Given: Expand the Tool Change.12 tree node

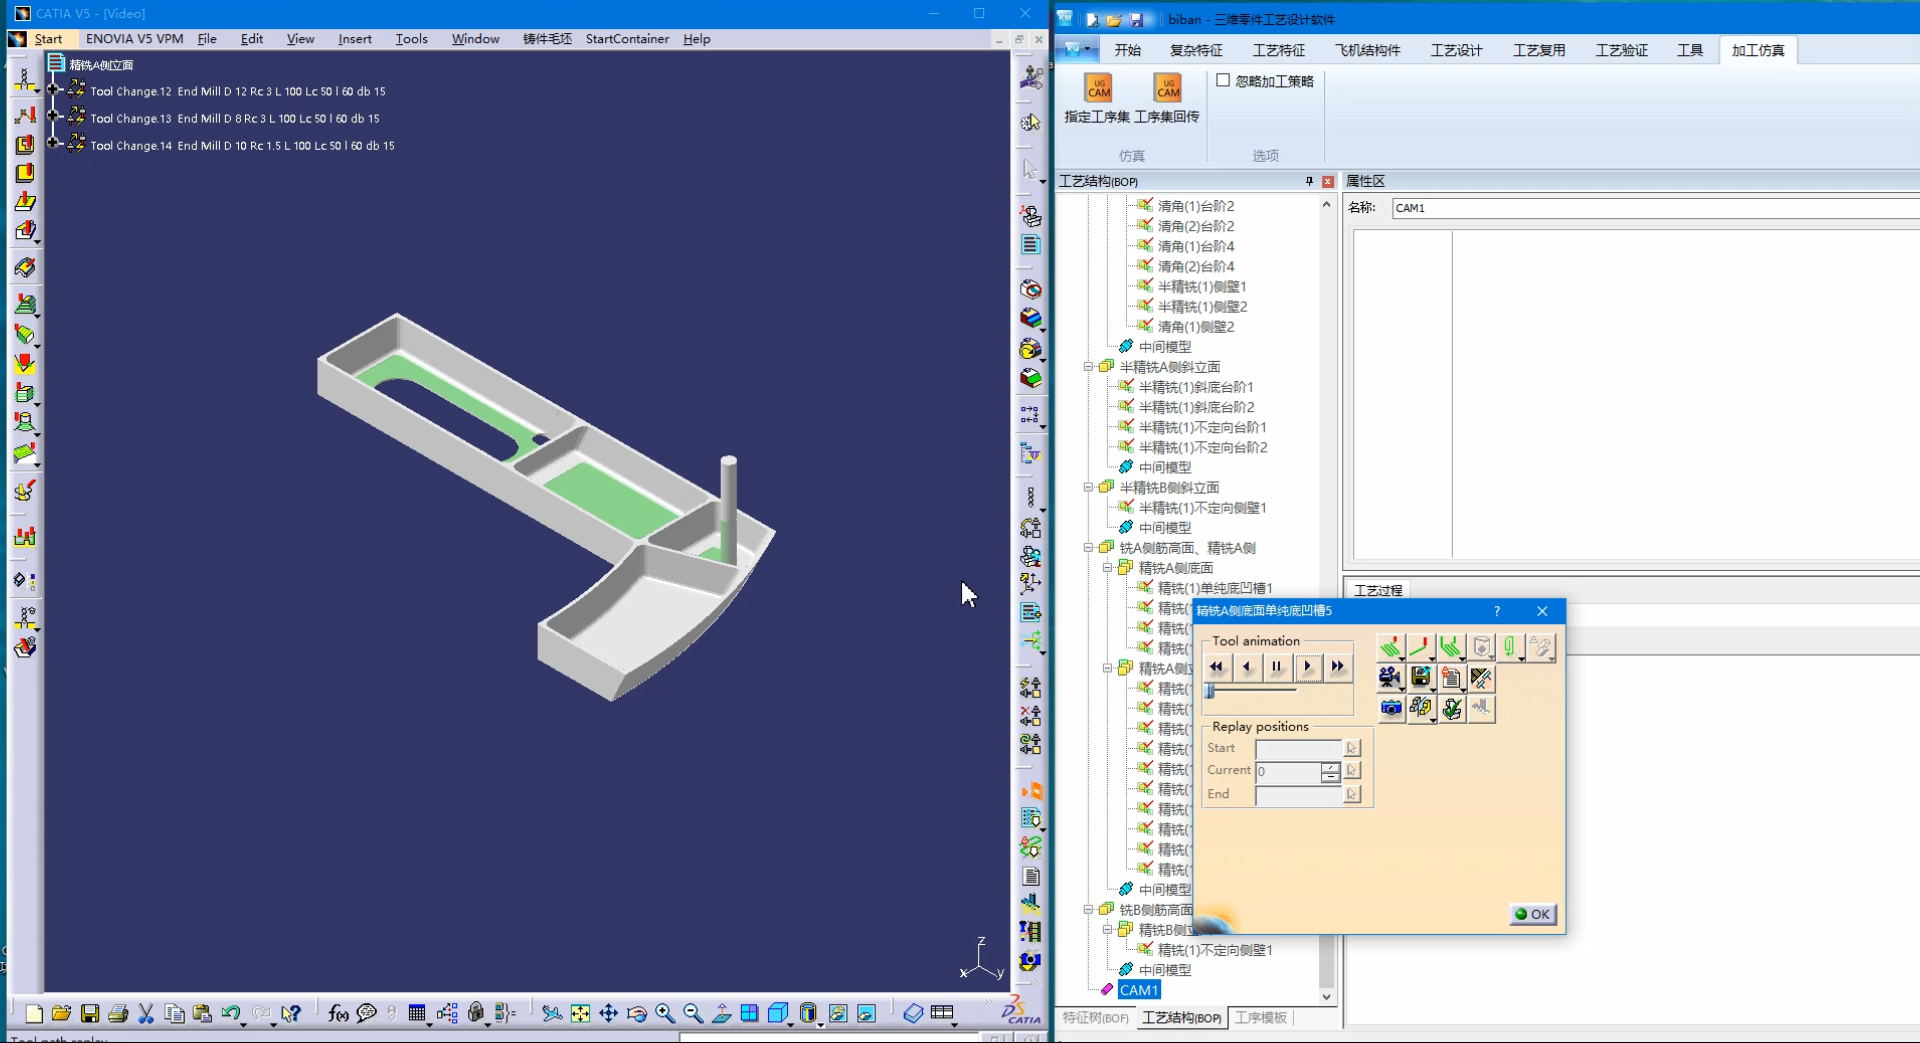Looking at the screenshot, I should click(54, 91).
